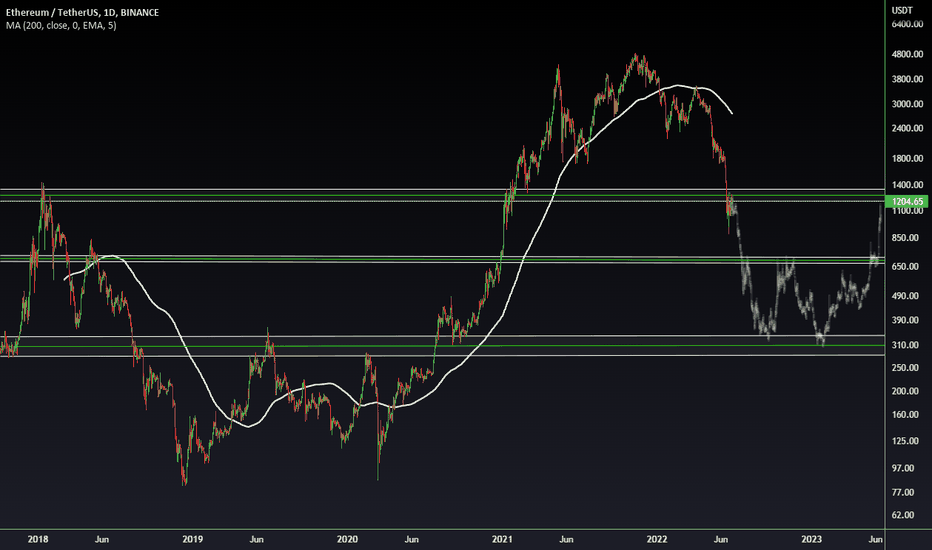
Task: Click the 390.00 price axis label
Action: point(907,320)
